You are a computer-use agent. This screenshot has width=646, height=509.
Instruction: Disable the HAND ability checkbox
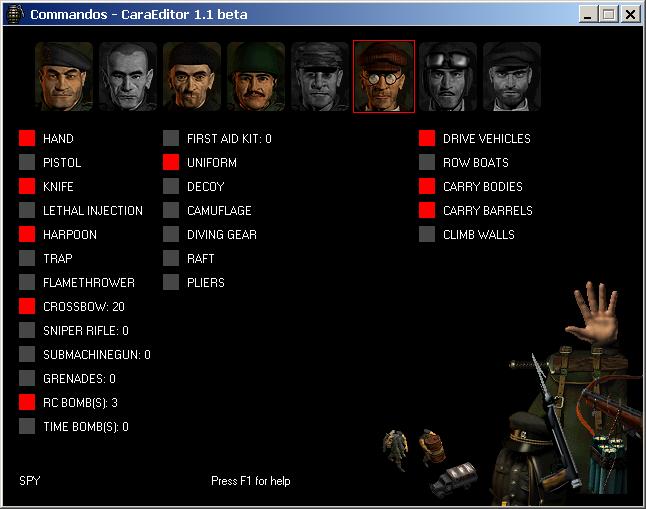pos(27,138)
